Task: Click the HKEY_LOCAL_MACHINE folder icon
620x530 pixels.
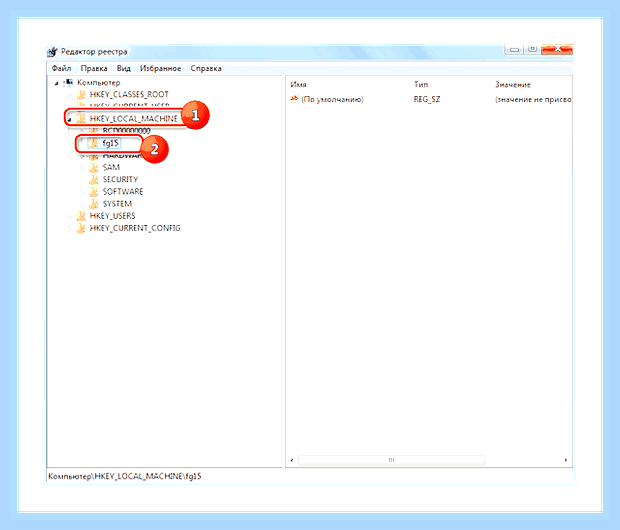Action: click(x=81, y=118)
